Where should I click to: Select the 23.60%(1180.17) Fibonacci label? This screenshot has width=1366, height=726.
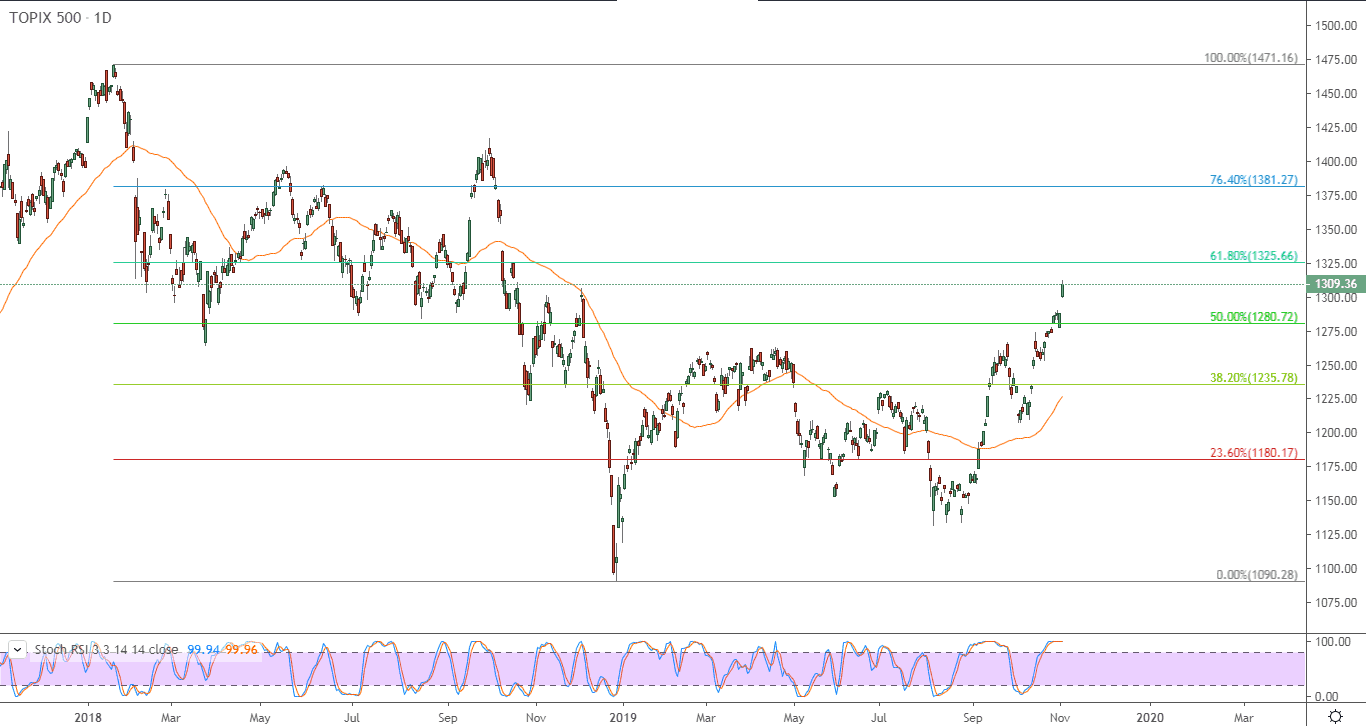pyautogui.click(x=1254, y=453)
